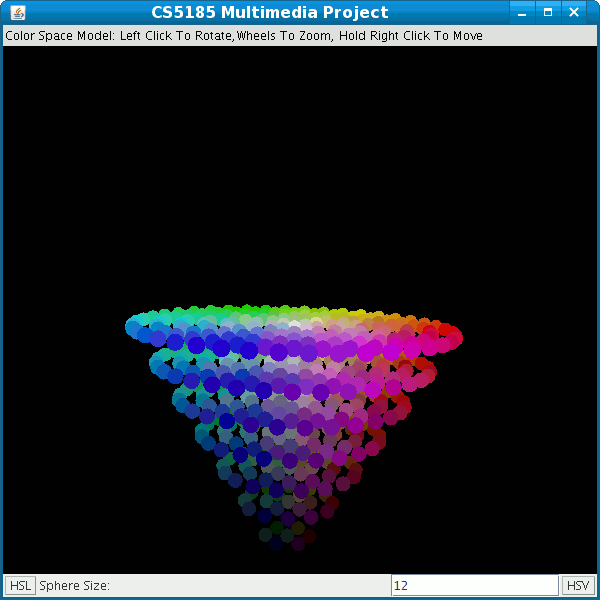
Task: Click the CS5185 Multimedia Project title text
Action: click(x=269, y=13)
